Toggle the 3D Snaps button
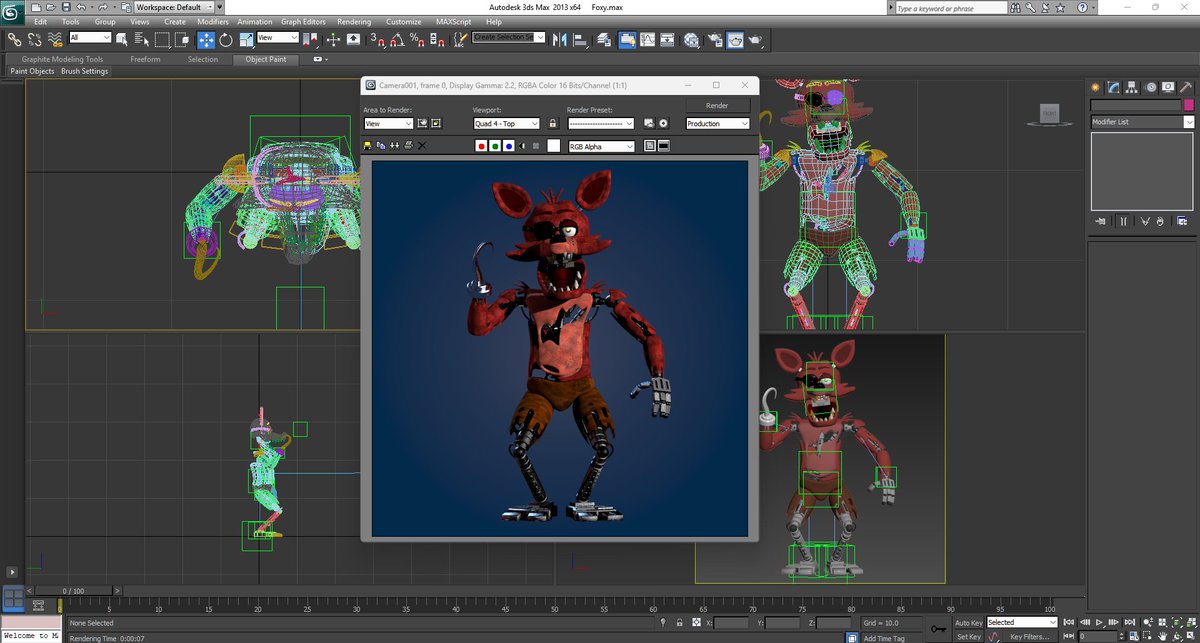Viewport: 1200px width, 643px height. pos(378,39)
